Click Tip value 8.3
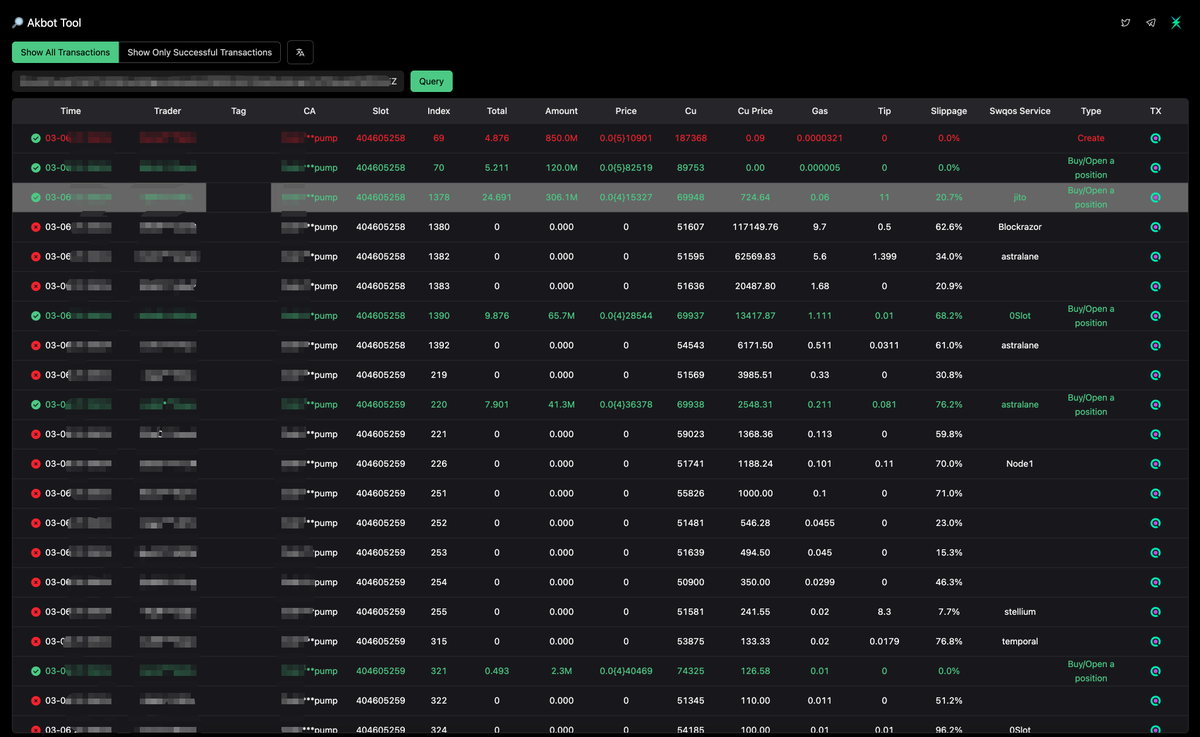 tap(884, 612)
